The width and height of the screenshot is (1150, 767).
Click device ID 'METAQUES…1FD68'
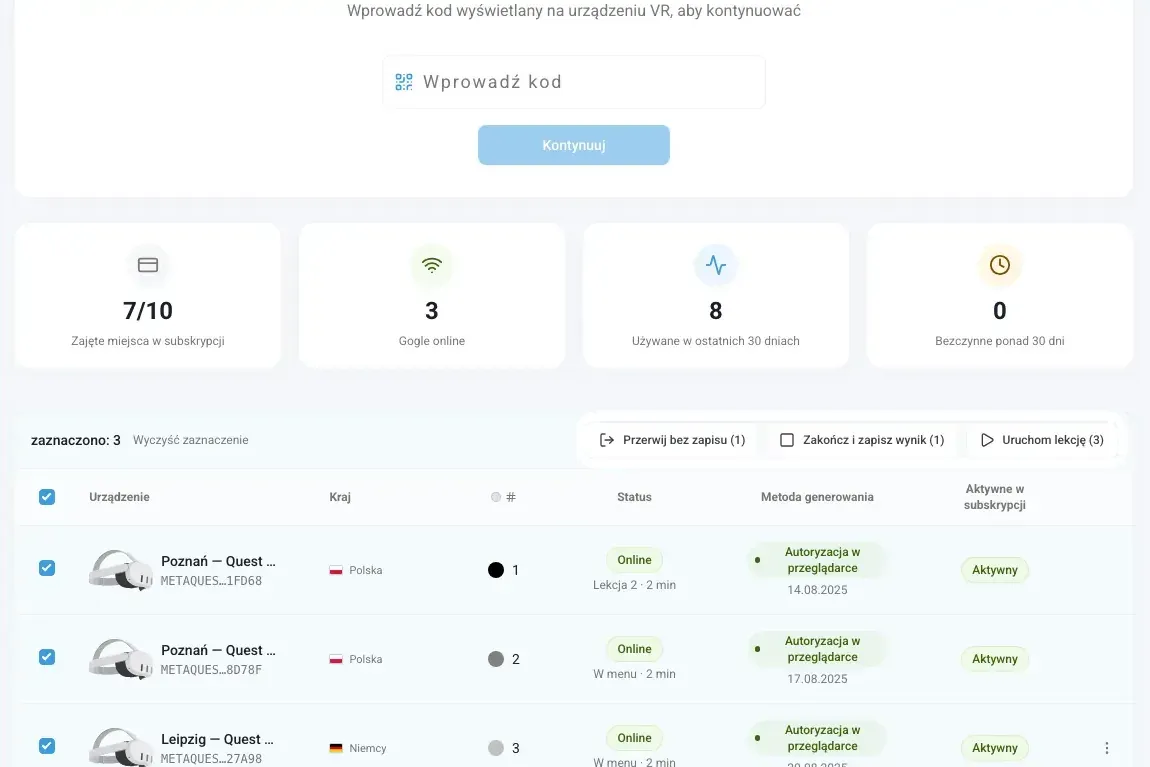[x=211, y=581]
